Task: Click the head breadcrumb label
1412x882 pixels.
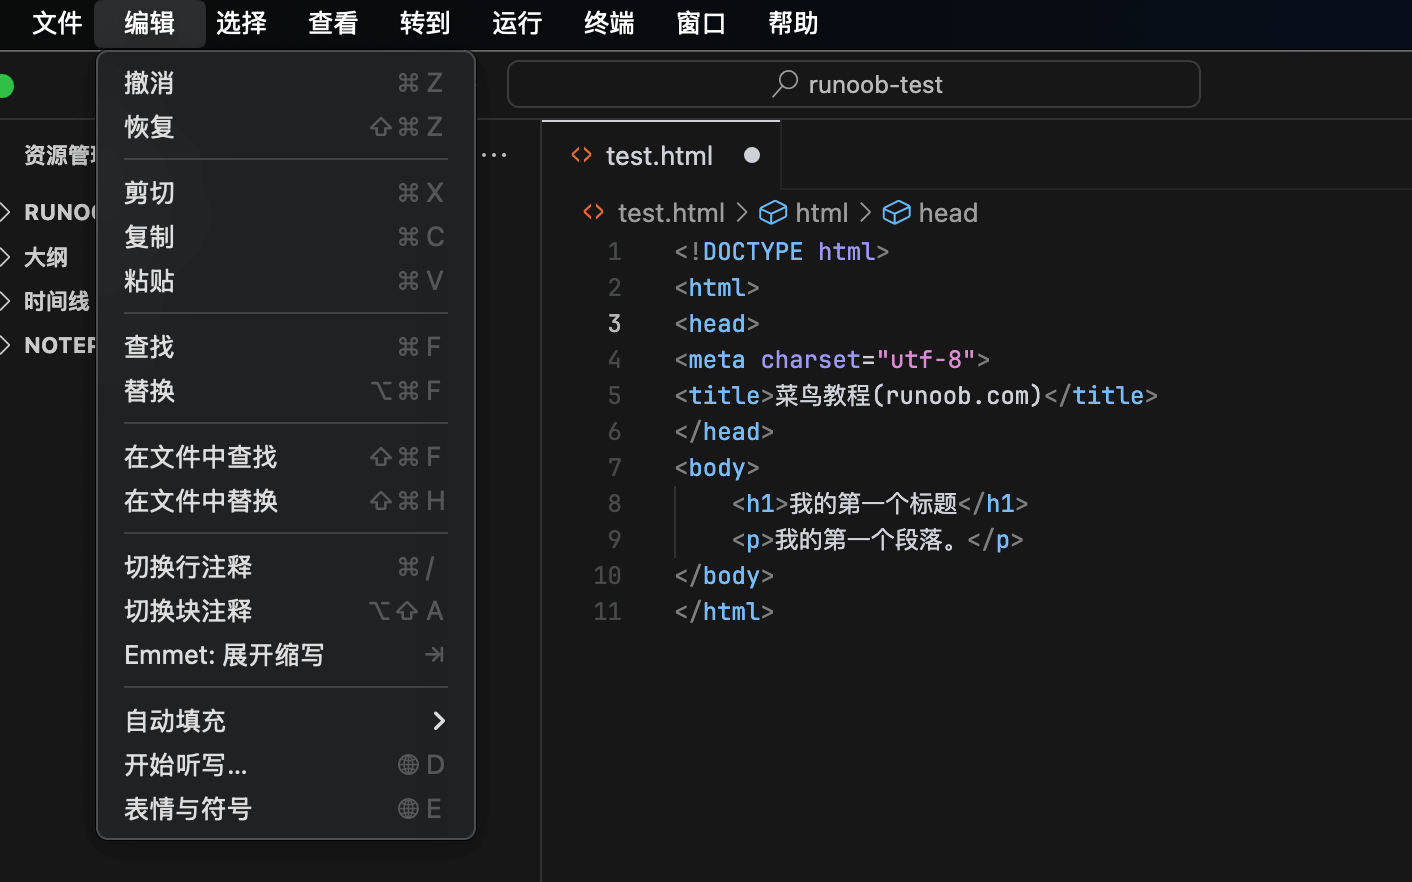Action: [947, 213]
